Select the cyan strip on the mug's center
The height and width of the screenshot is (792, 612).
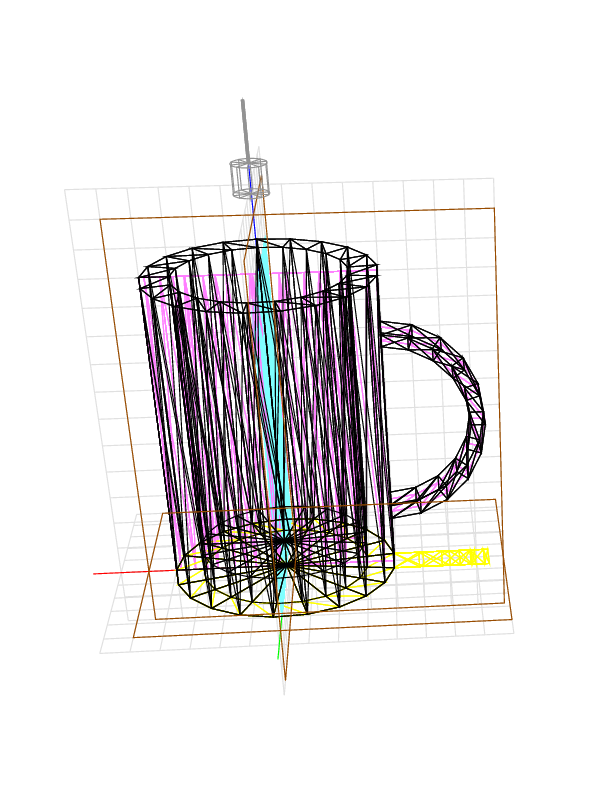point(275,400)
